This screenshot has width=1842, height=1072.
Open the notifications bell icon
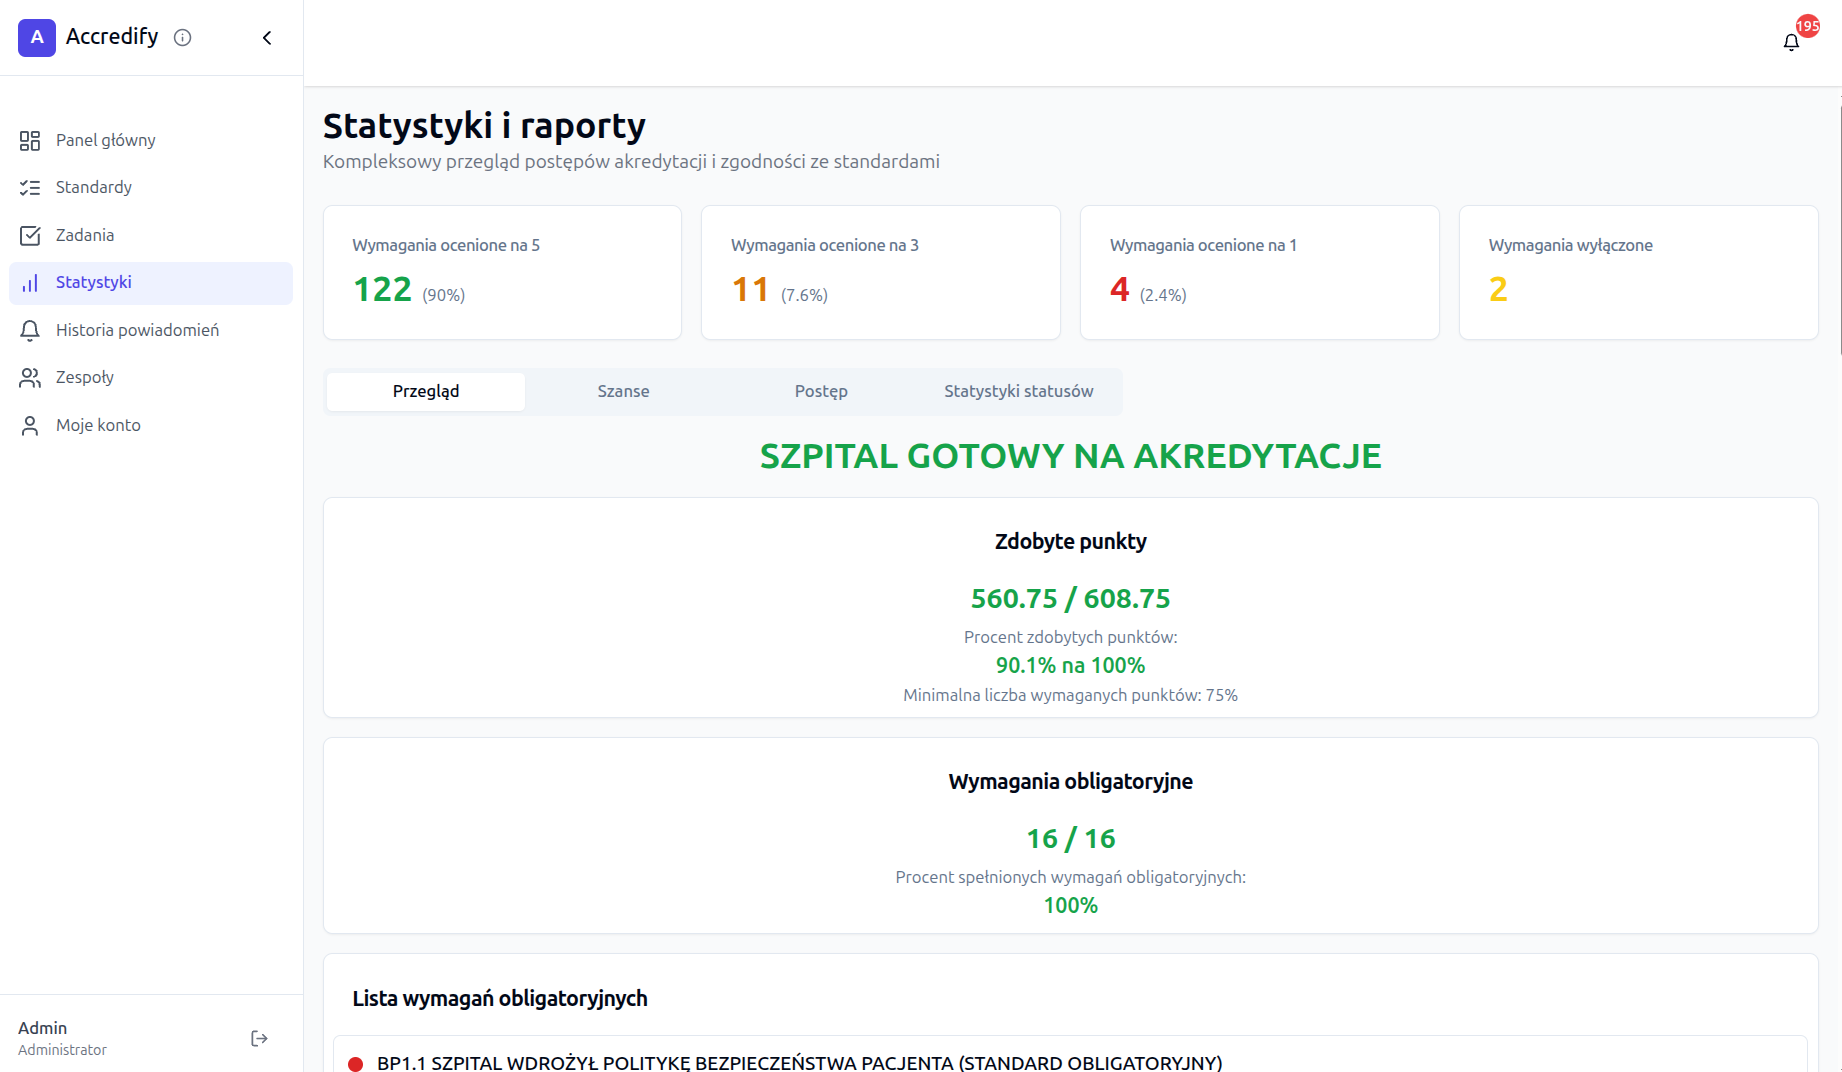click(1791, 42)
